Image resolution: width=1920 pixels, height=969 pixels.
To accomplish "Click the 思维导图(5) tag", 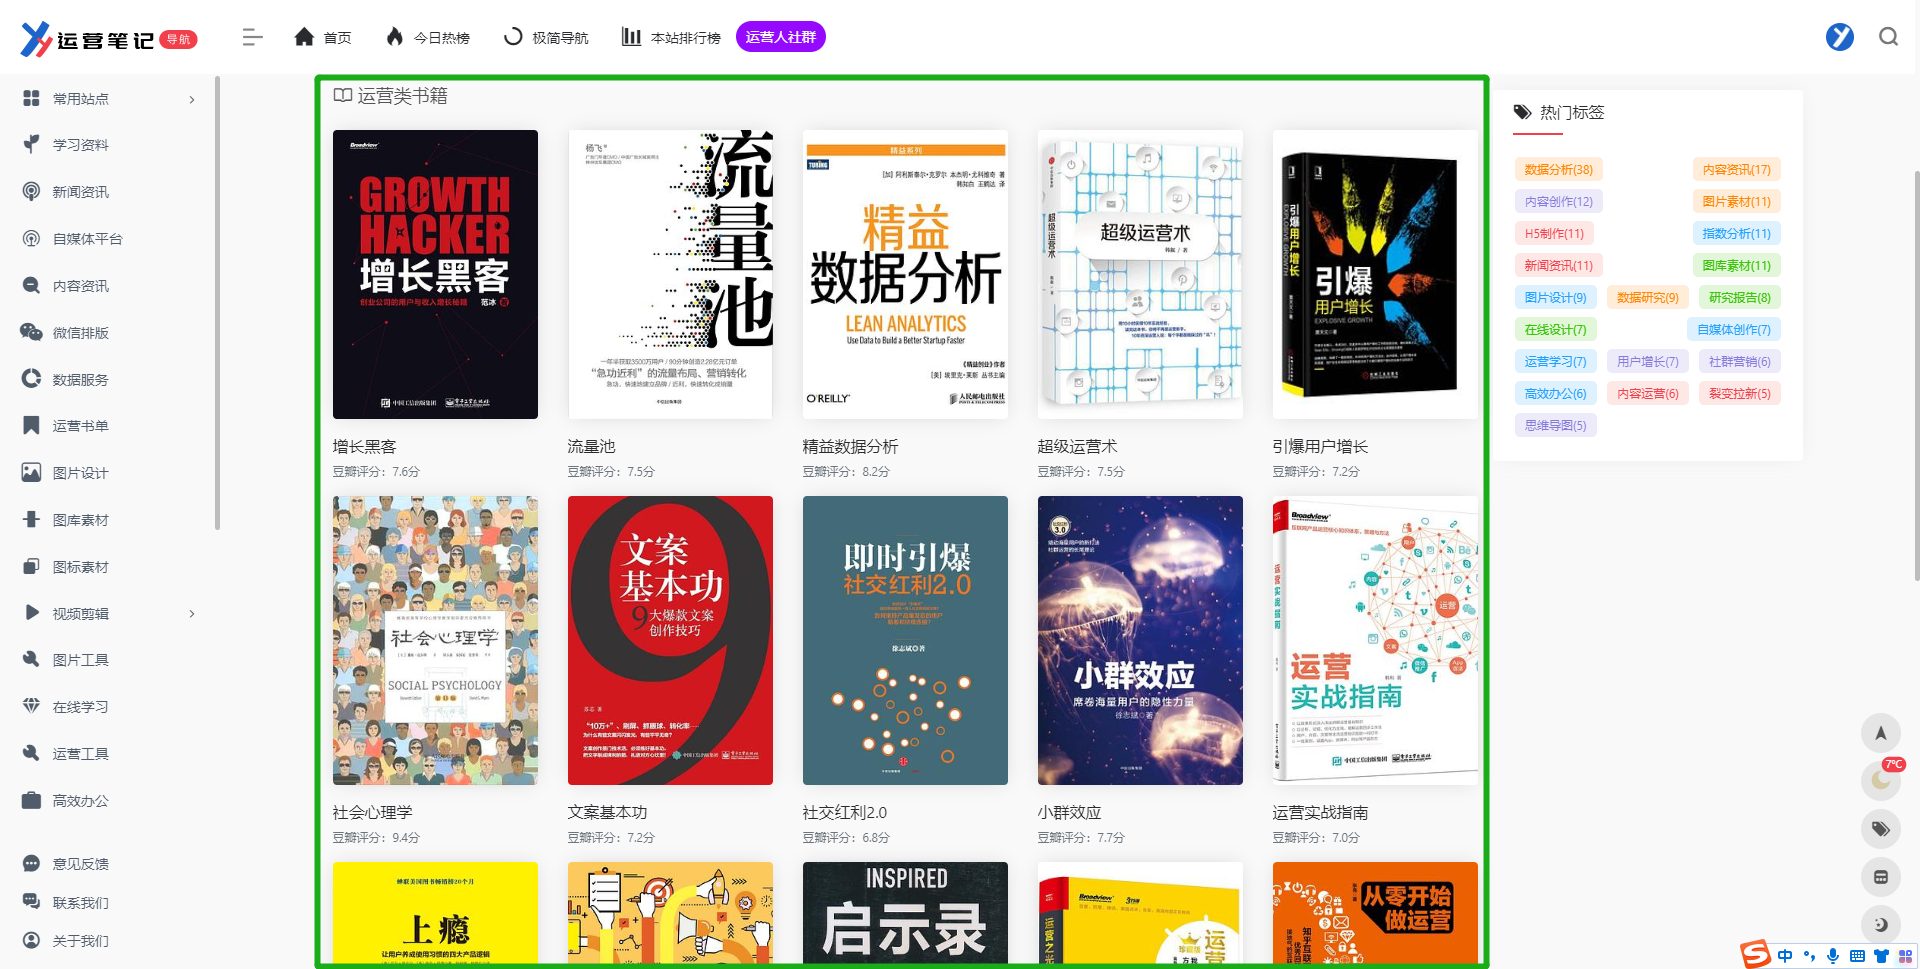I will point(1555,426).
